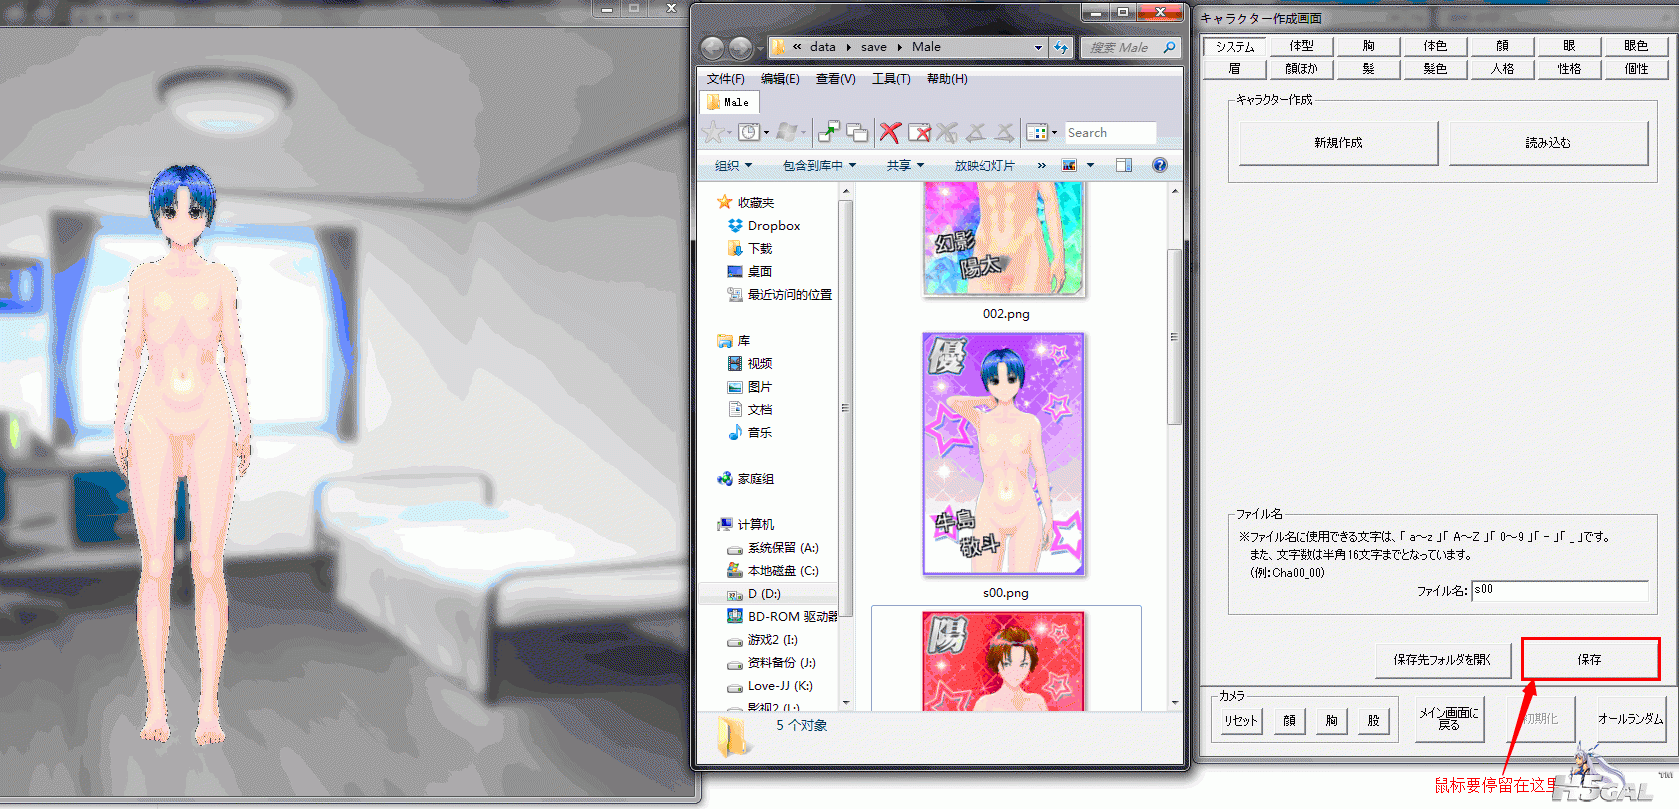Open the 文件(F) menu

tap(725, 78)
